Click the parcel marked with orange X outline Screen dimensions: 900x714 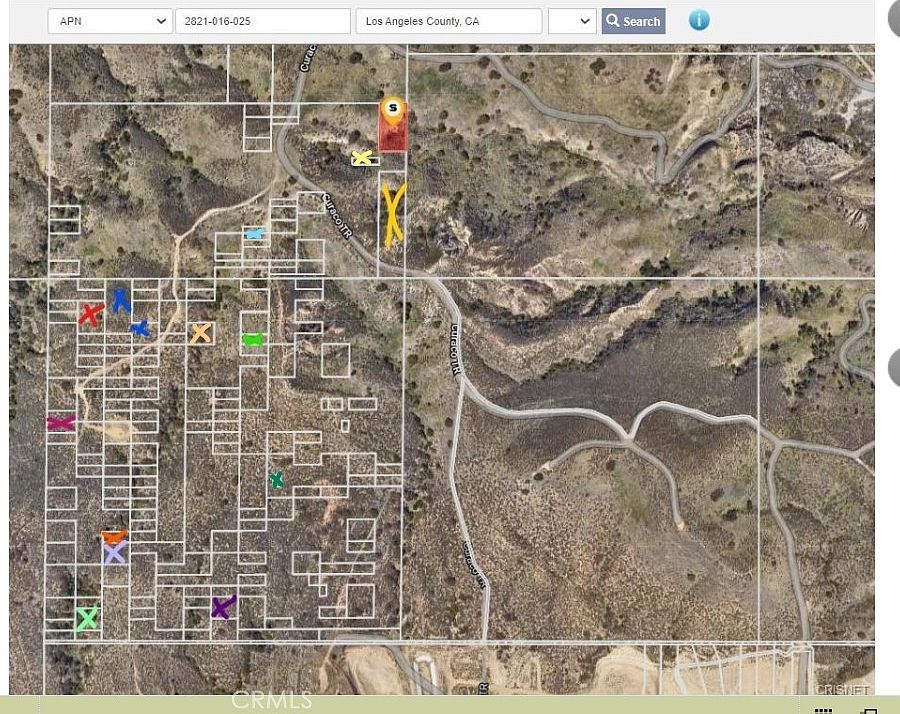click(201, 333)
